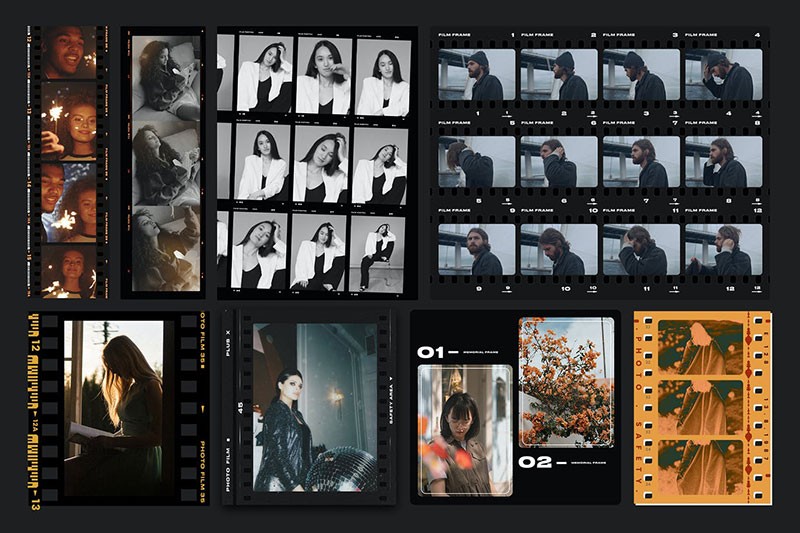
Task: Click the "FILM FRAME" label numbered 10
Action: pyautogui.click(x=537, y=210)
